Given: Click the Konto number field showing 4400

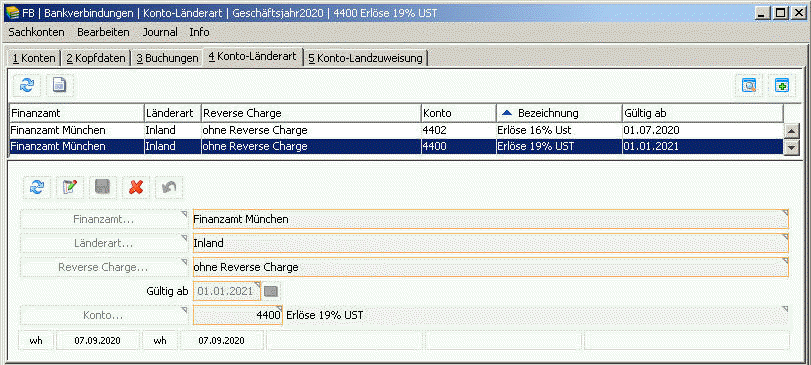Looking at the screenshot, I should click(238, 315).
